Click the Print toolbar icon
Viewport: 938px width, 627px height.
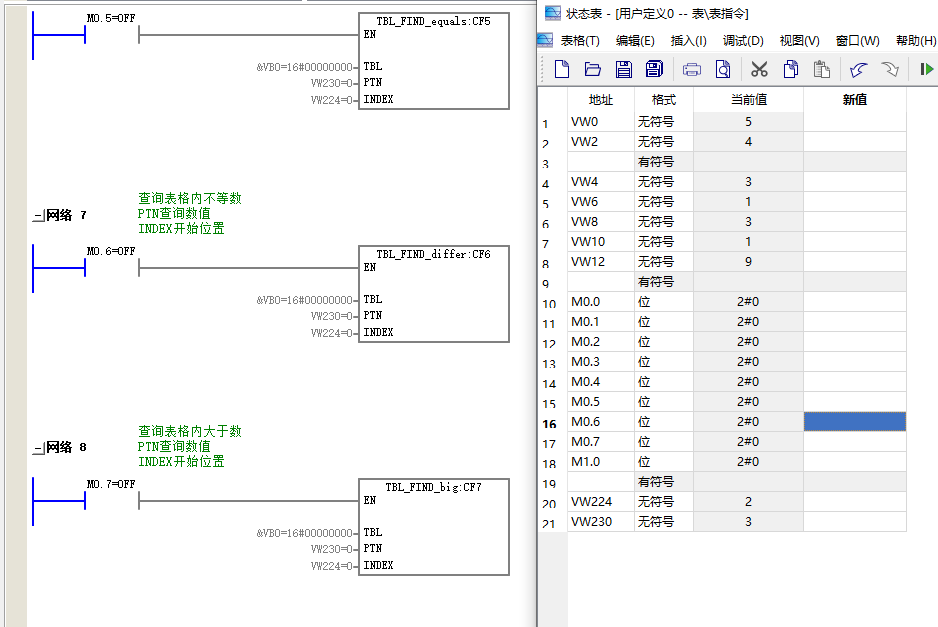coord(692,69)
